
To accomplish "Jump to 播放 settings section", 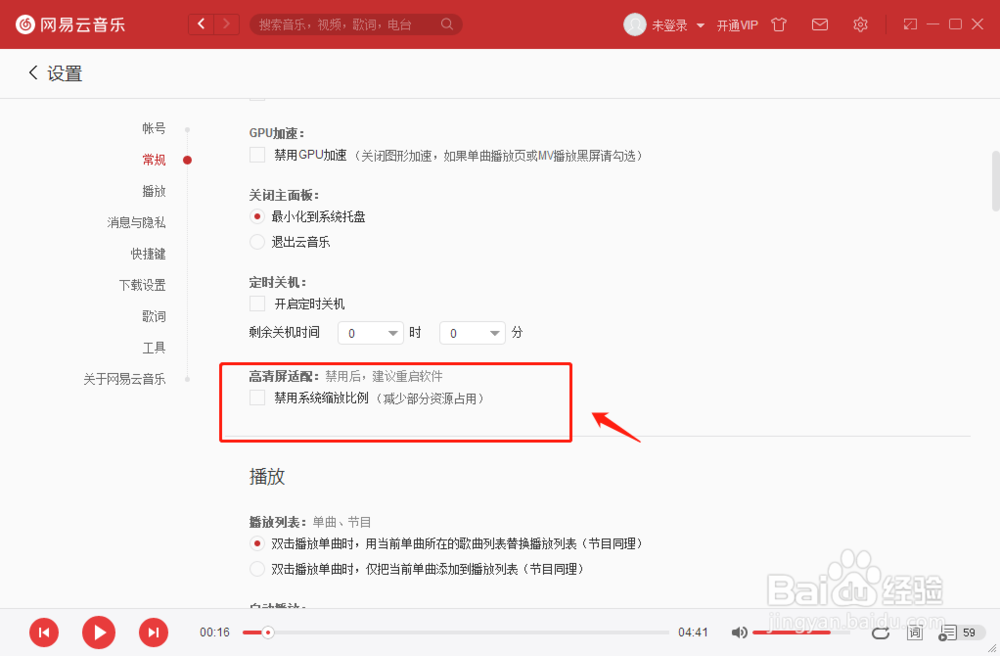I will (154, 191).
